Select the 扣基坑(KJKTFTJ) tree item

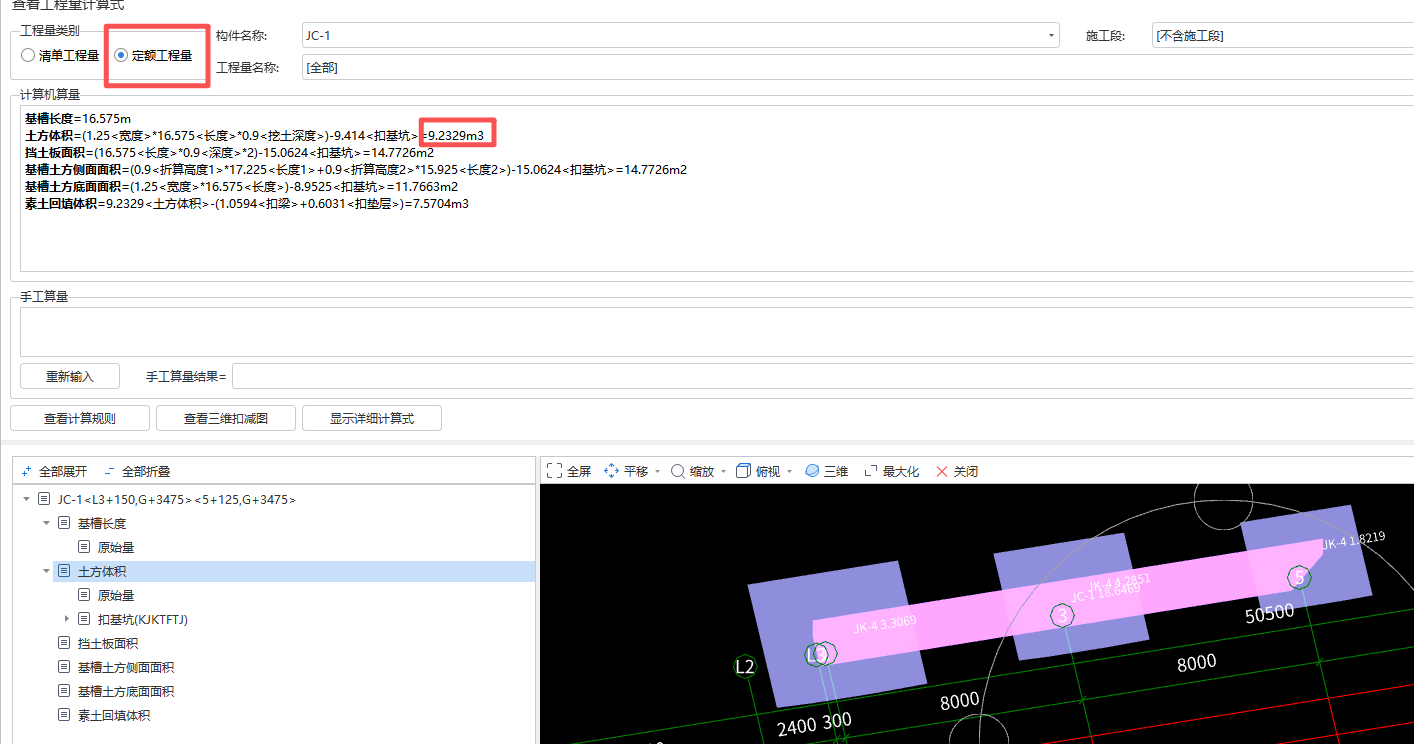point(143,619)
